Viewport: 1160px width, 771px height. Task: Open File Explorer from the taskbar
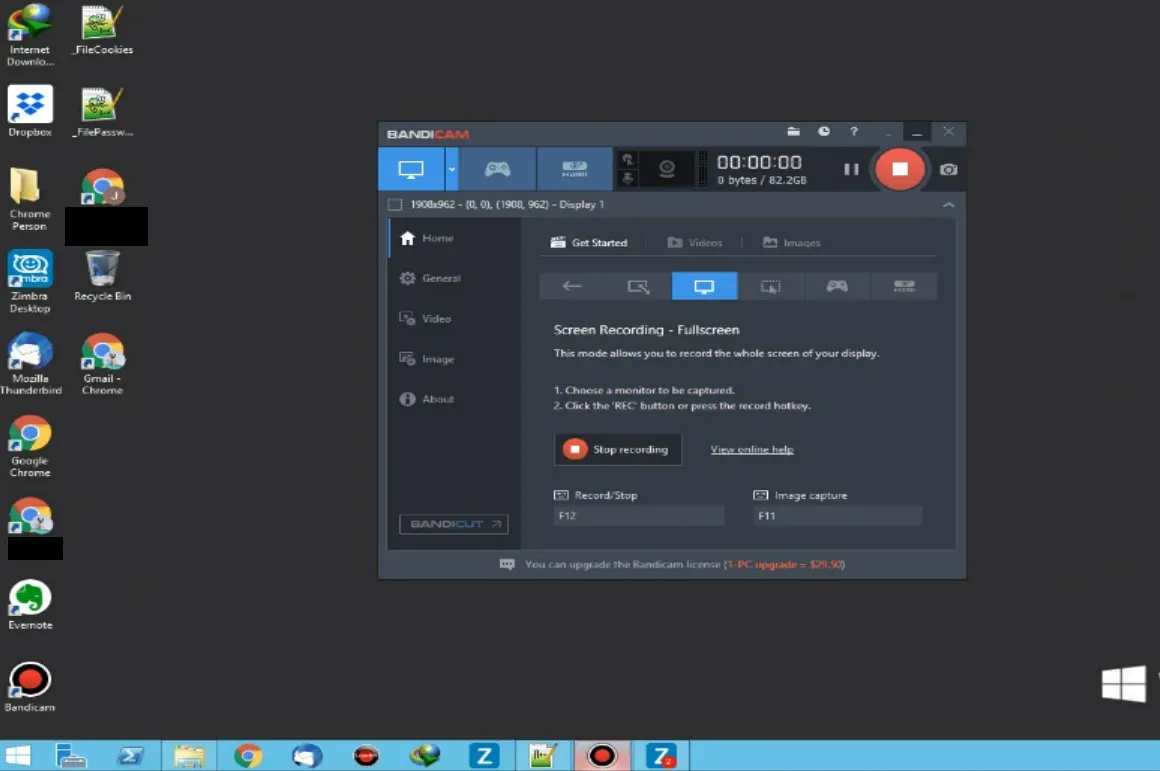(x=189, y=755)
